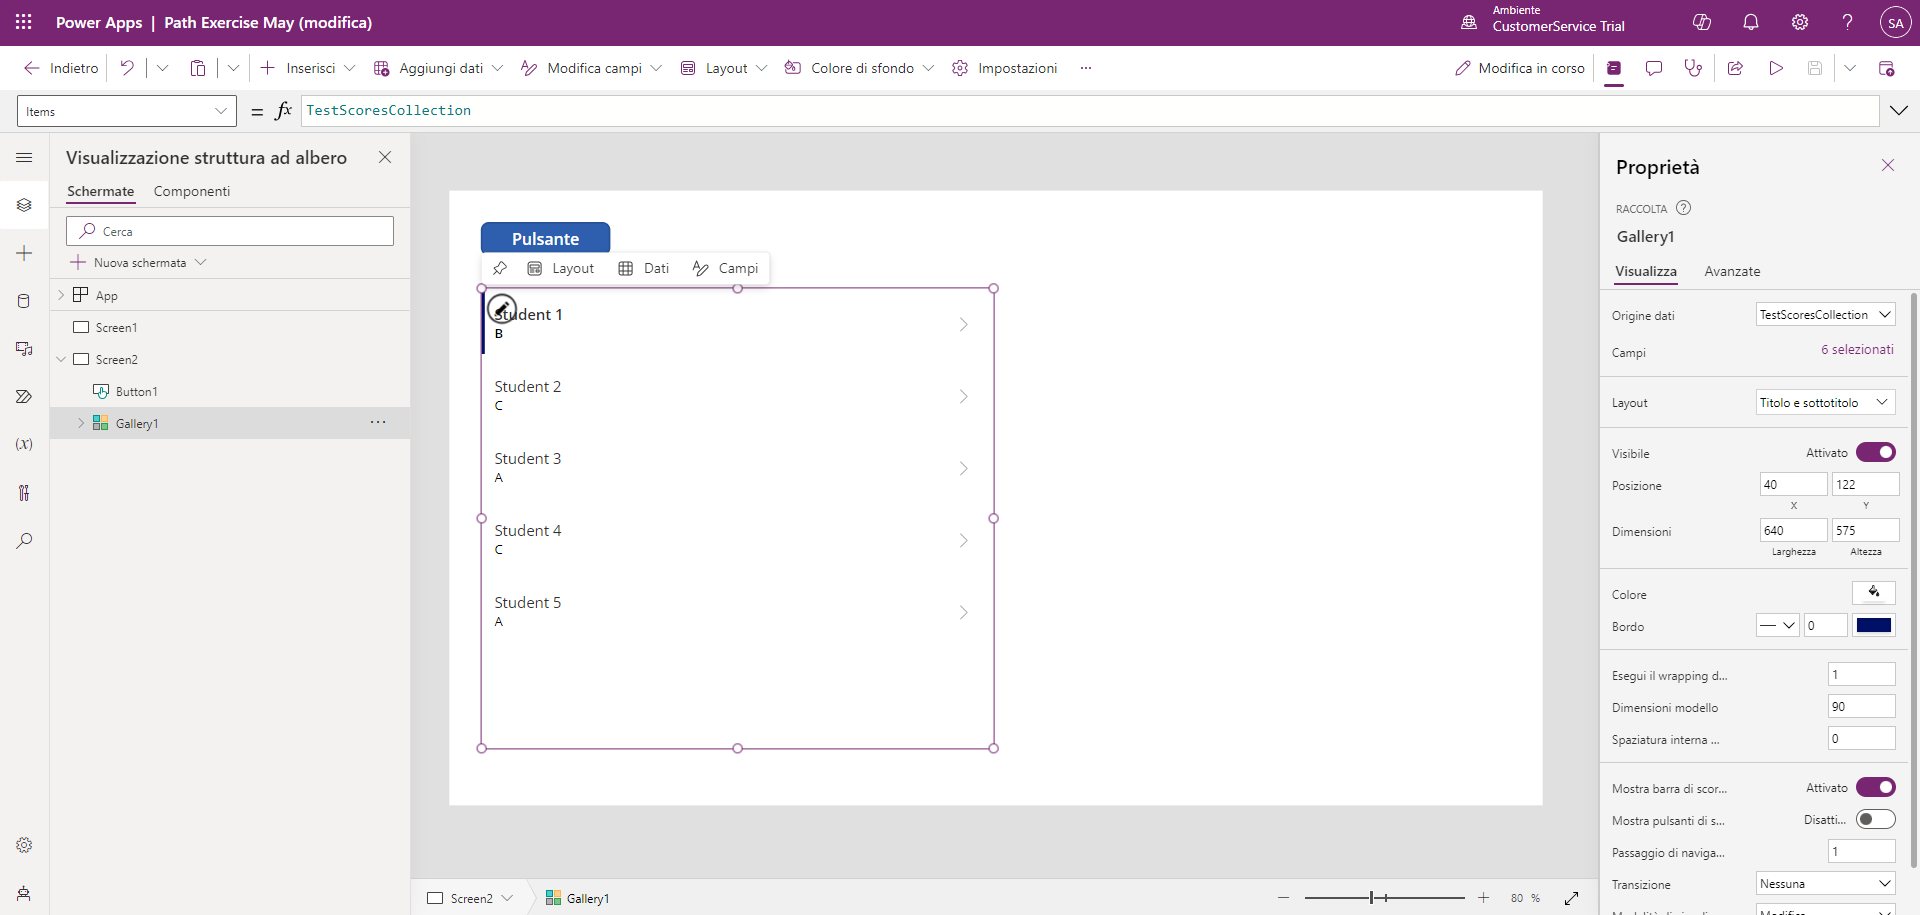Open the search magnifier in rail
Image resolution: width=1920 pixels, height=915 pixels.
24,540
